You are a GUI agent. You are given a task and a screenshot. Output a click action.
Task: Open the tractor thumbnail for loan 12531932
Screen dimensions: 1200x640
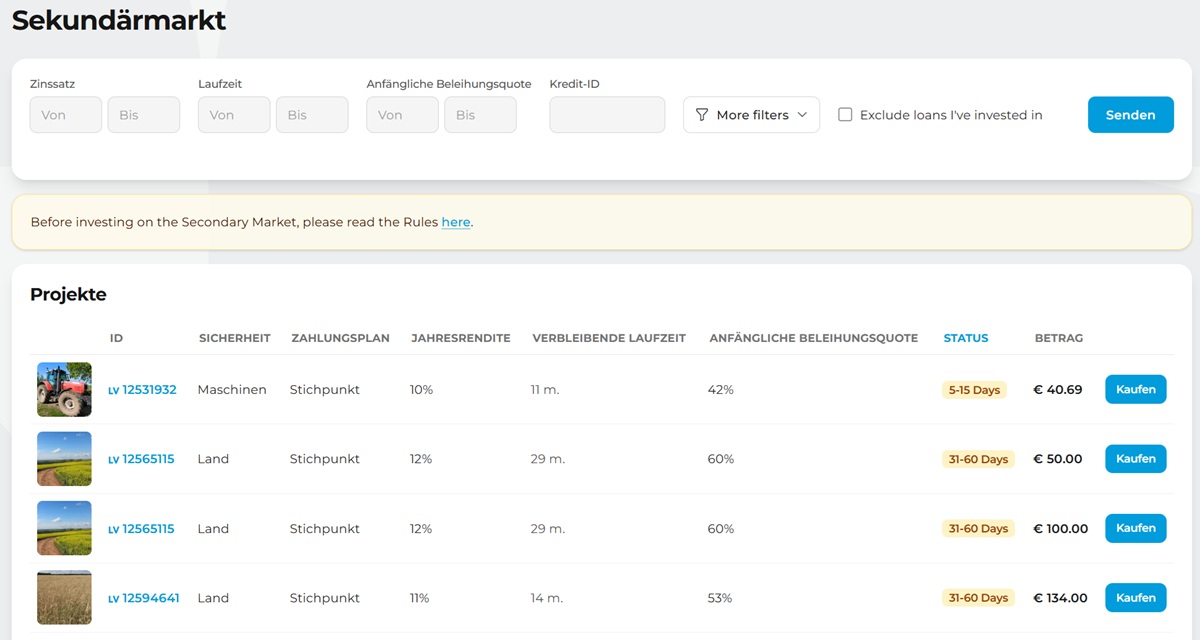click(x=64, y=389)
